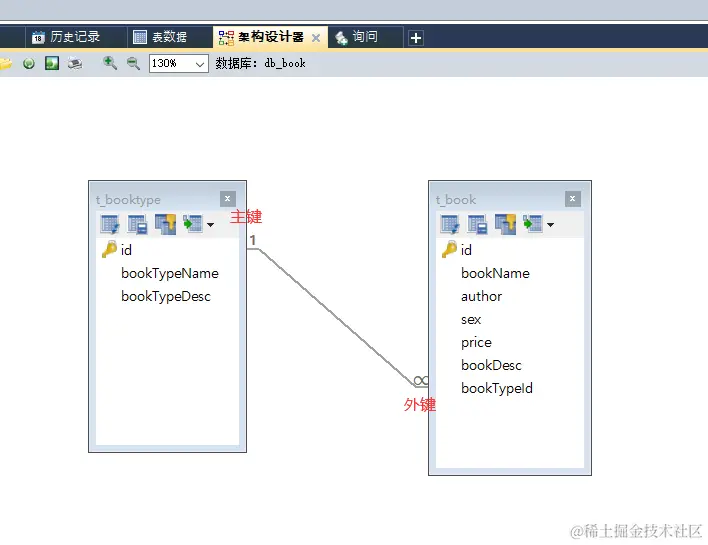
Task: Open the folder icon in the toolbar
Action: pos(5,64)
